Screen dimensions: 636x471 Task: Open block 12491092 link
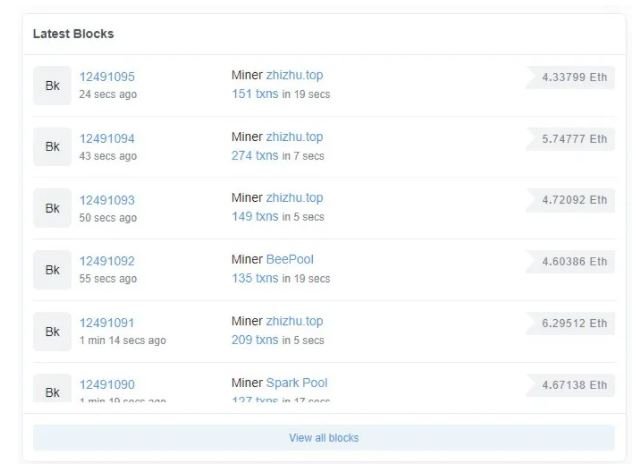coord(107,261)
